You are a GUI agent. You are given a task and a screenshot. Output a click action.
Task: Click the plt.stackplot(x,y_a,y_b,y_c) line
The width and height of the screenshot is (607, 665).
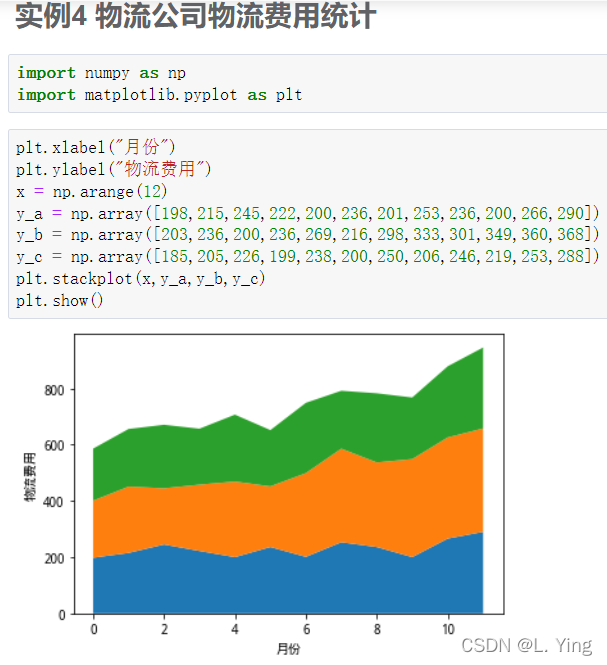click(141, 279)
